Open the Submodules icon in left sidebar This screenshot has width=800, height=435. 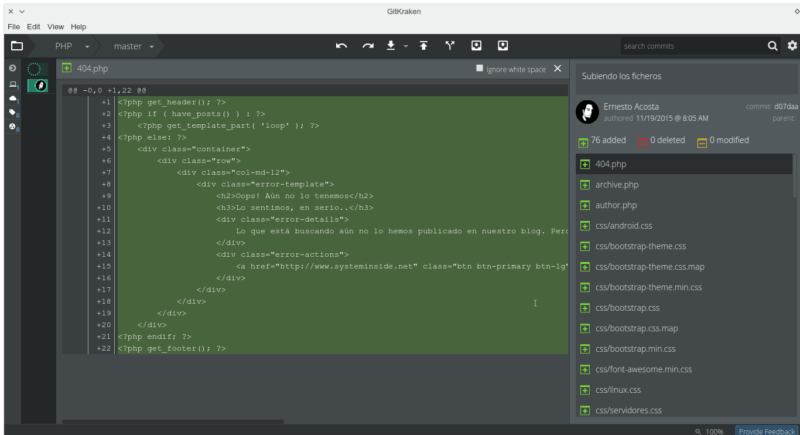coord(13,127)
